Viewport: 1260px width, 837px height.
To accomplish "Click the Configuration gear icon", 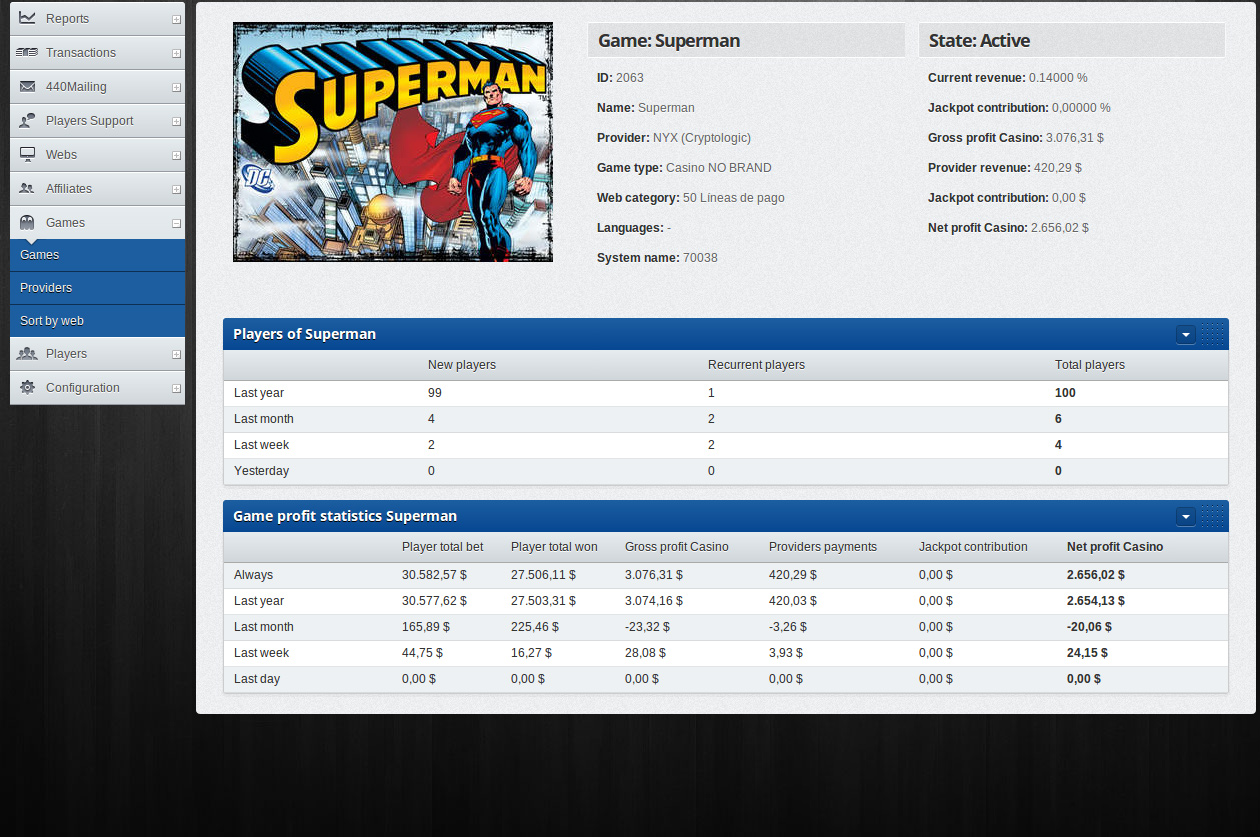I will pos(27,387).
